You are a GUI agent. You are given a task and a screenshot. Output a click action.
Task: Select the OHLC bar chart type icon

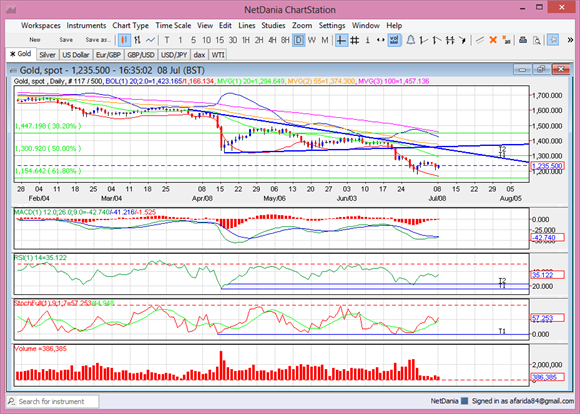click(137, 40)
